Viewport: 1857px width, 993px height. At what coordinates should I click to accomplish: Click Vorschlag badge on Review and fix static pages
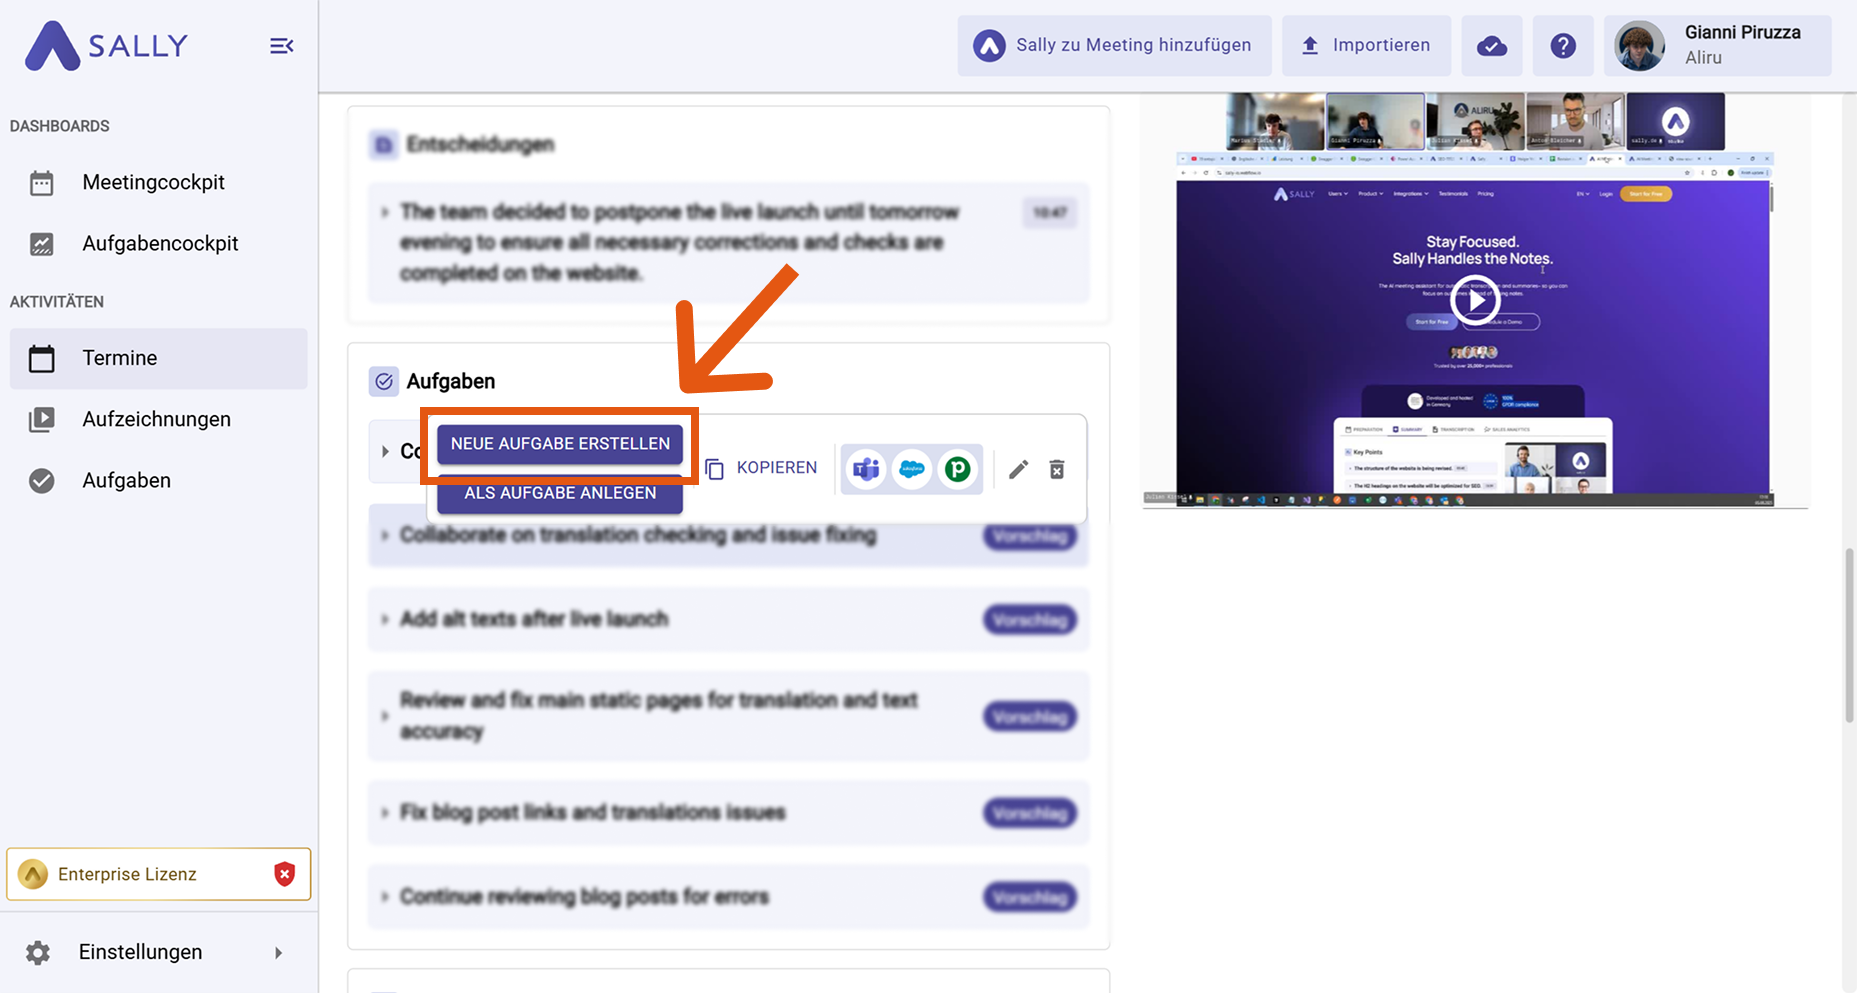coord(1030,717)
